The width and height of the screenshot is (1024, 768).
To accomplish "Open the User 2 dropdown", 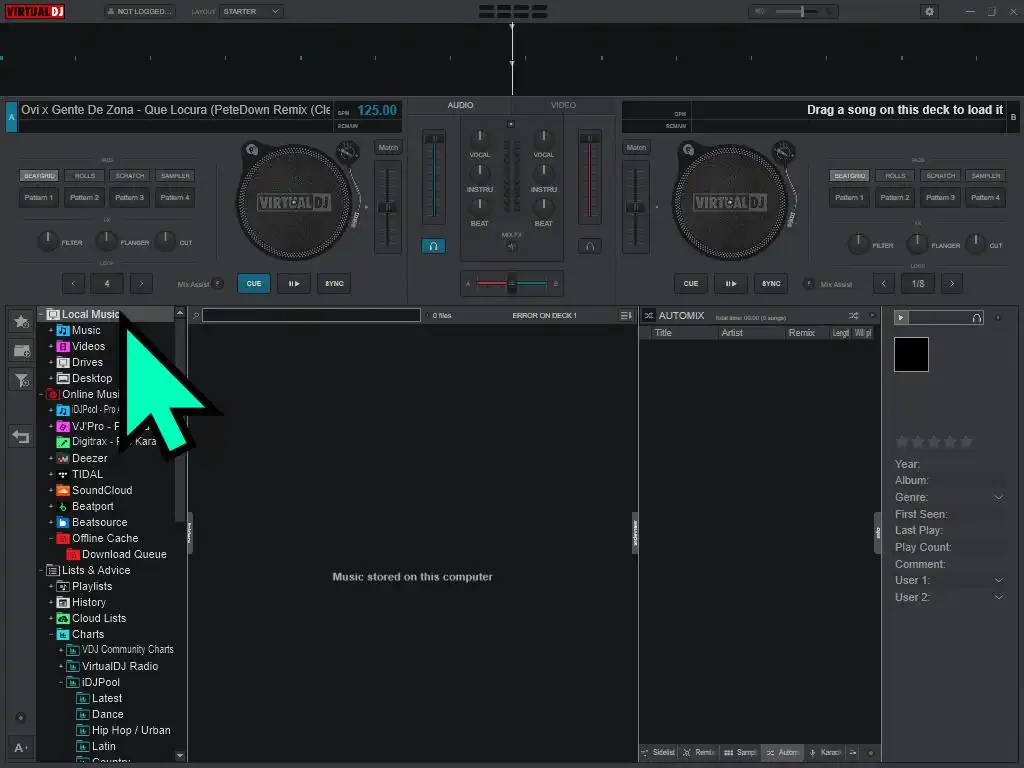I will (999, 598).
